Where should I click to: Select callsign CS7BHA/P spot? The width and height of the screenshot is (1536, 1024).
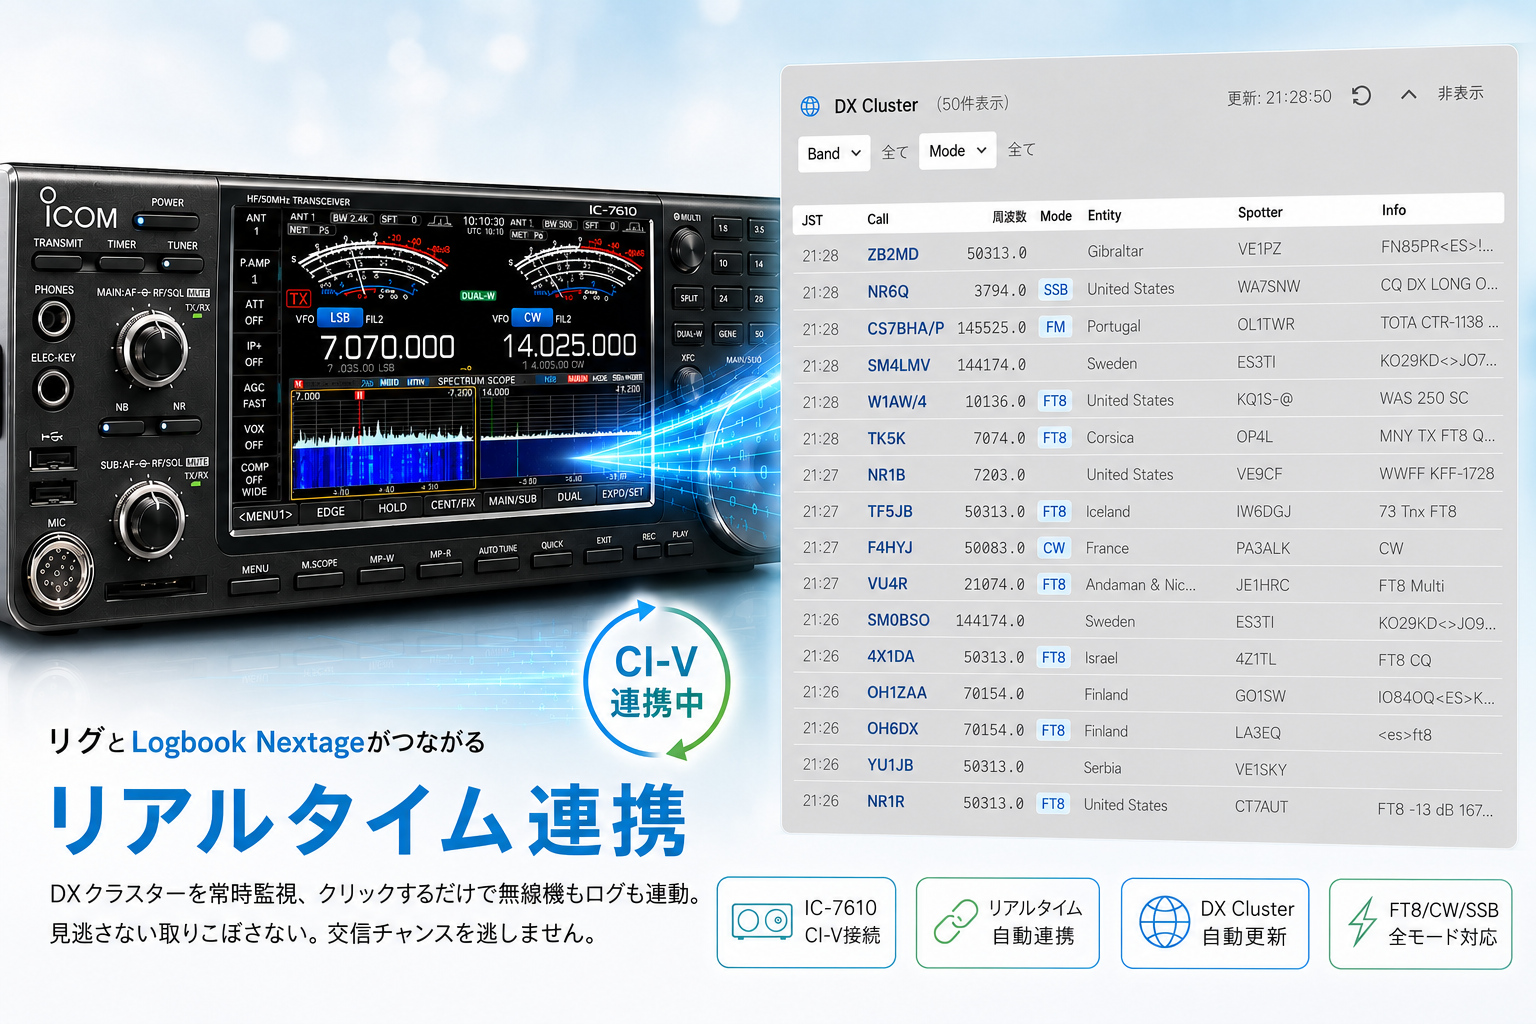point(905,328)
